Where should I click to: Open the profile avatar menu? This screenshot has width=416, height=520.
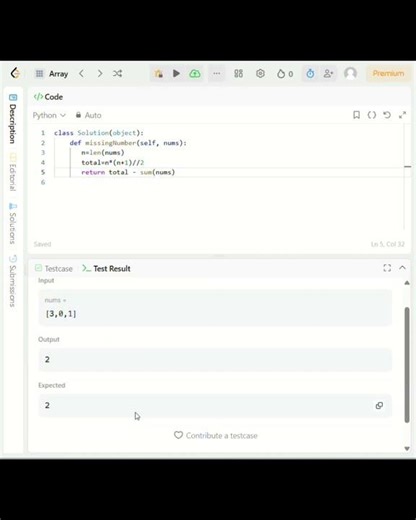pos(350,73)
